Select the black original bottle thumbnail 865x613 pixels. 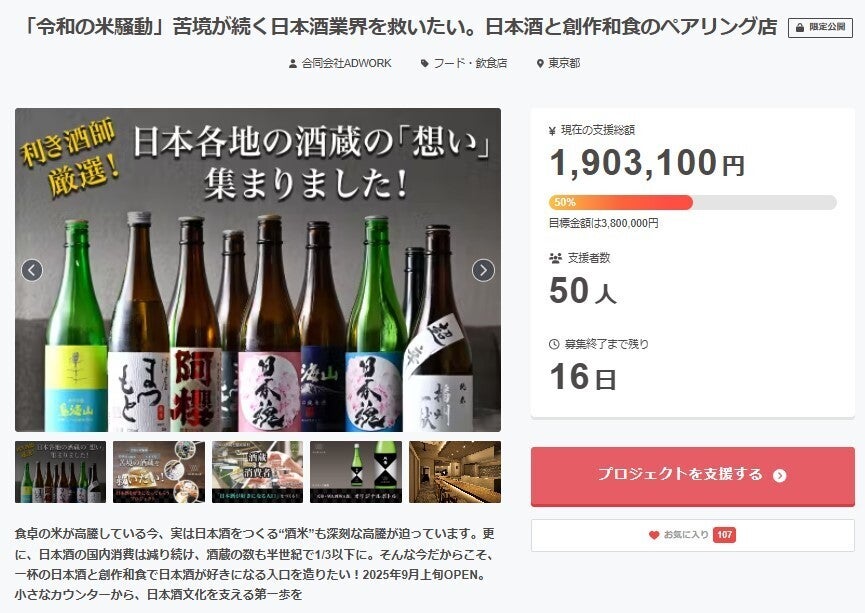click(356, 472)
